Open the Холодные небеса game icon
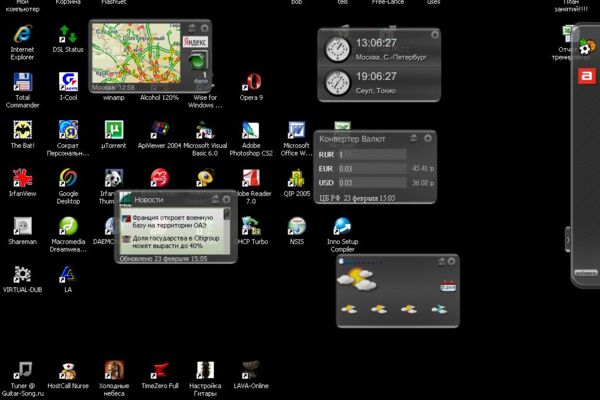Image resolution: width=600 pixels, height=400 pixels. point(114,371)
